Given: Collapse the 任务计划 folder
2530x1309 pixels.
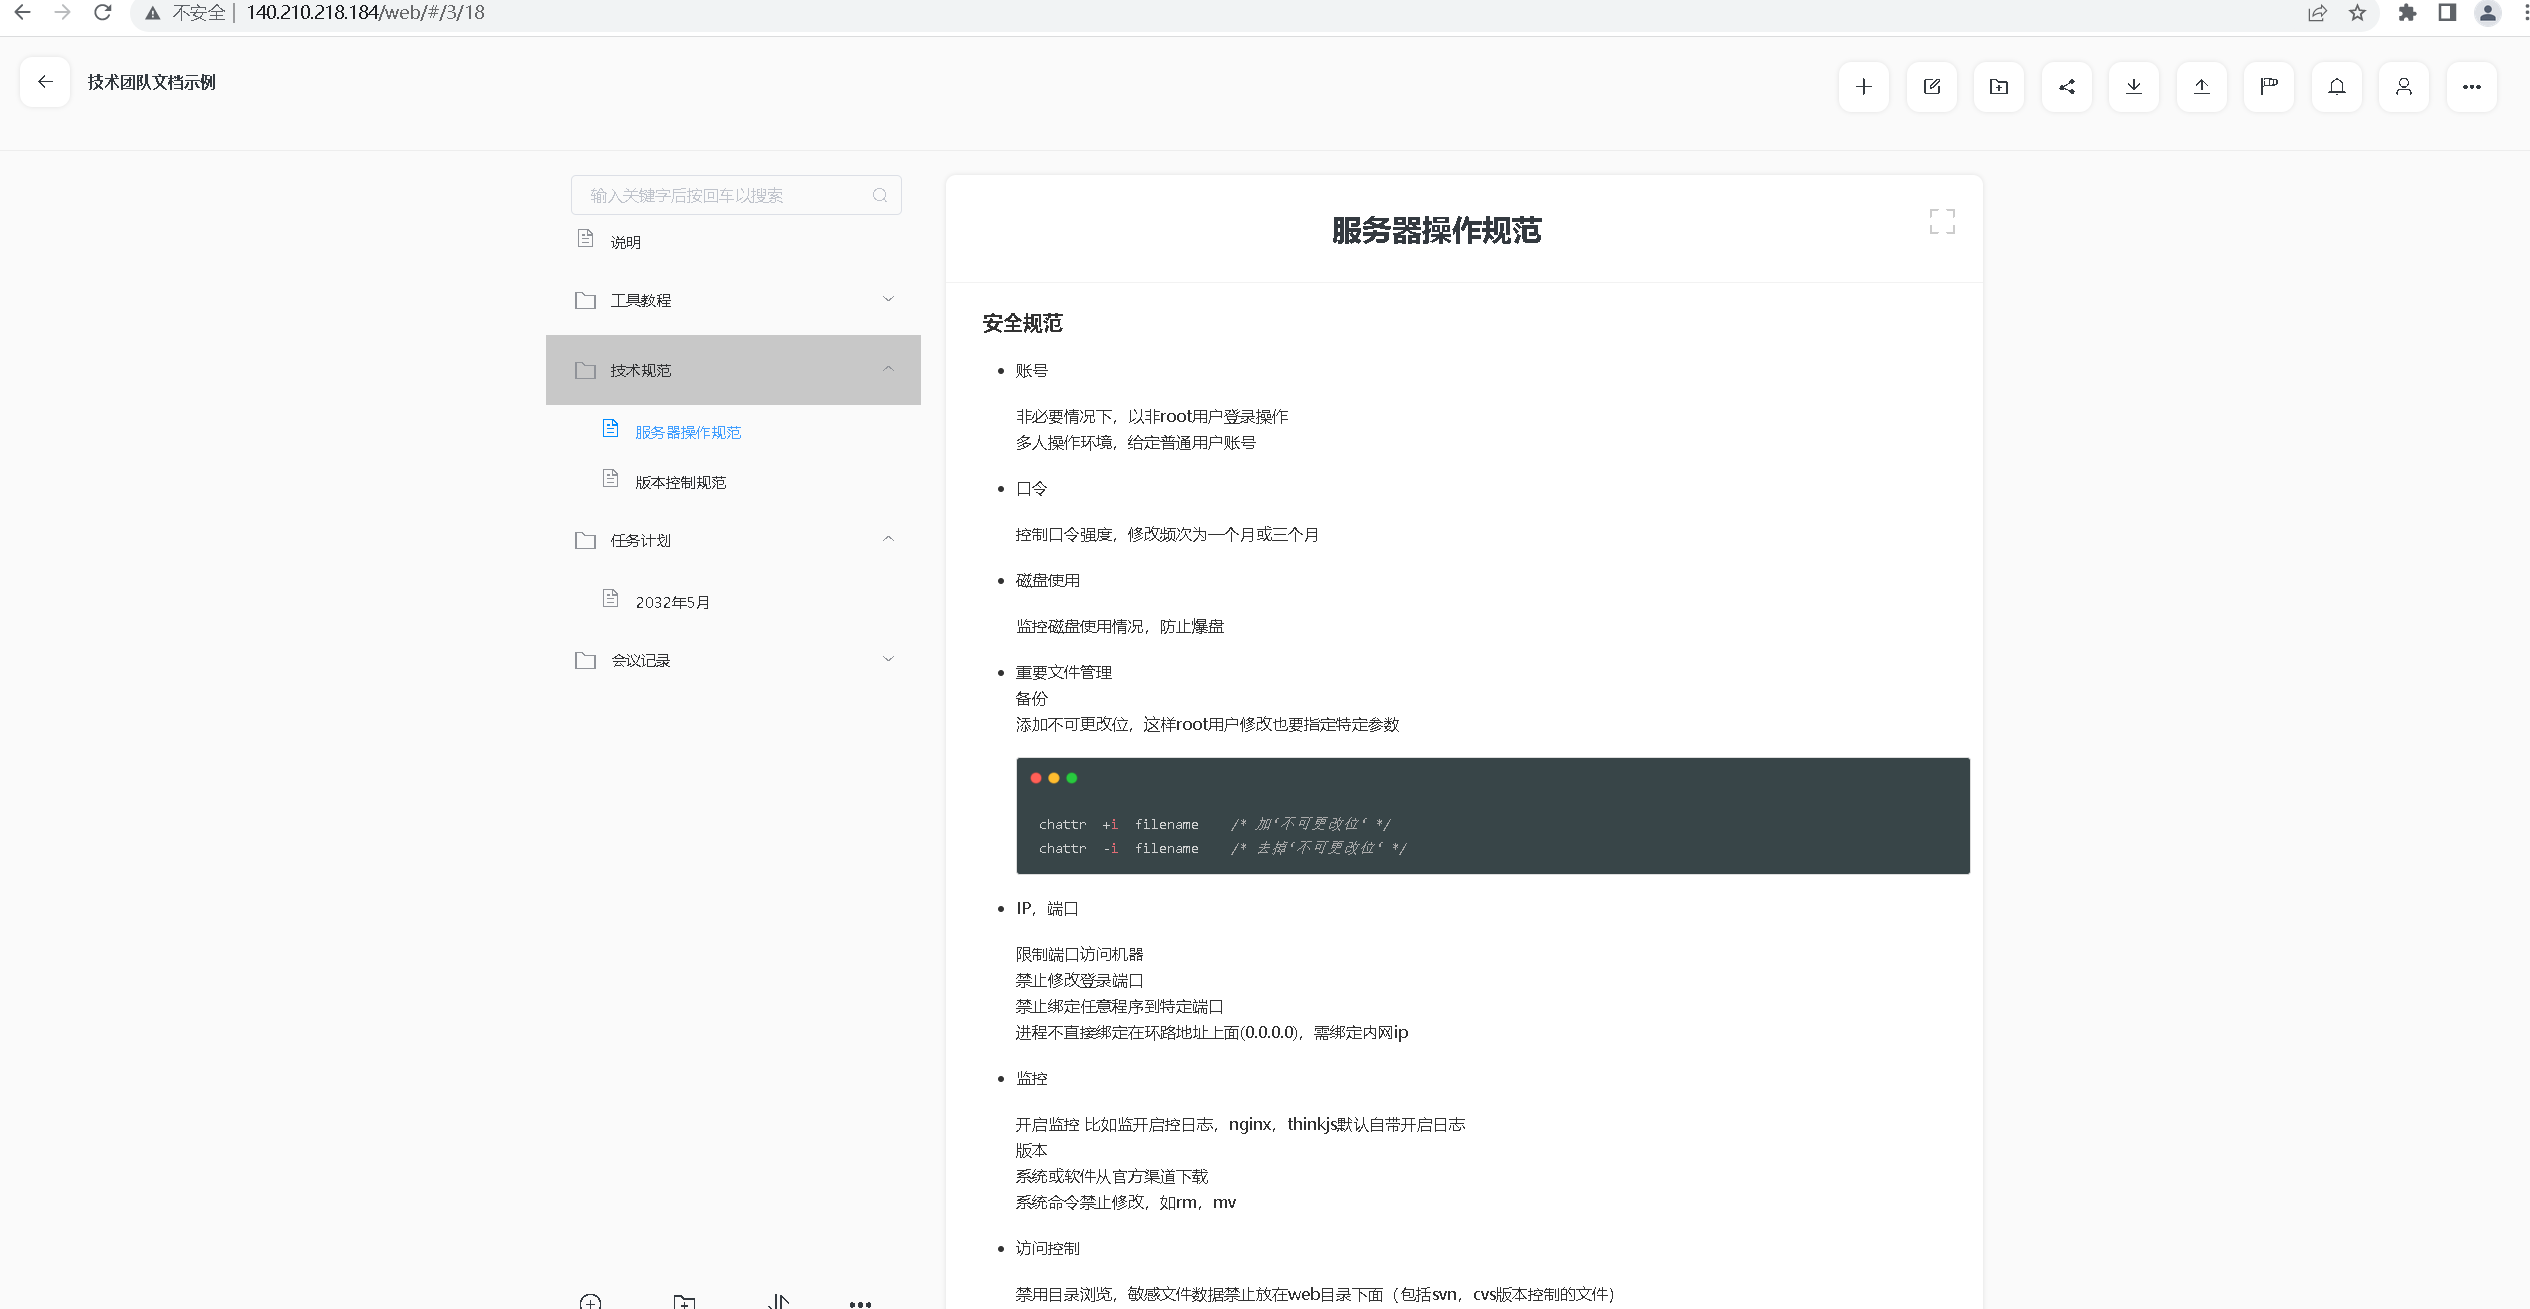Looking at the screenshot, I should [x=888, y=539].
